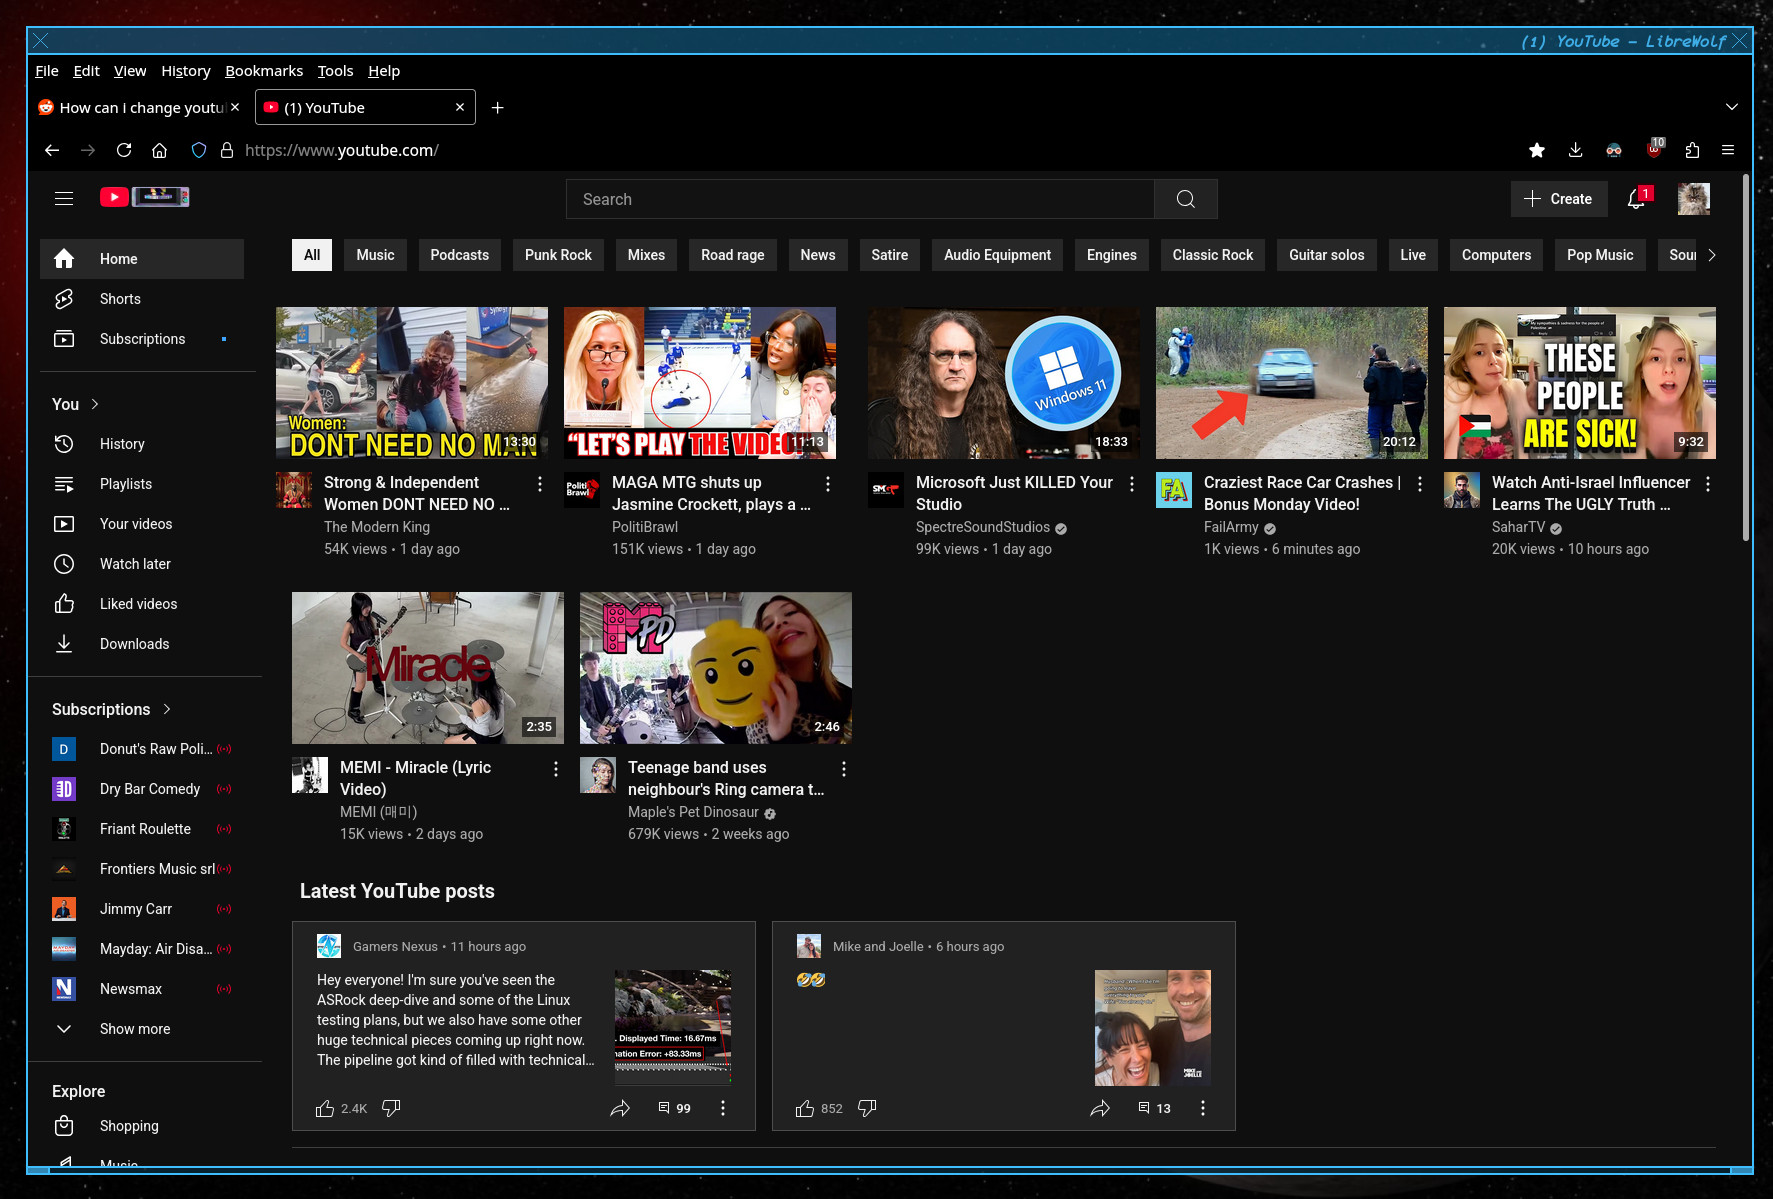Open the Jimmy Carr subscription
This screenshot has width=1773, height=1199.
pos(141,909)
